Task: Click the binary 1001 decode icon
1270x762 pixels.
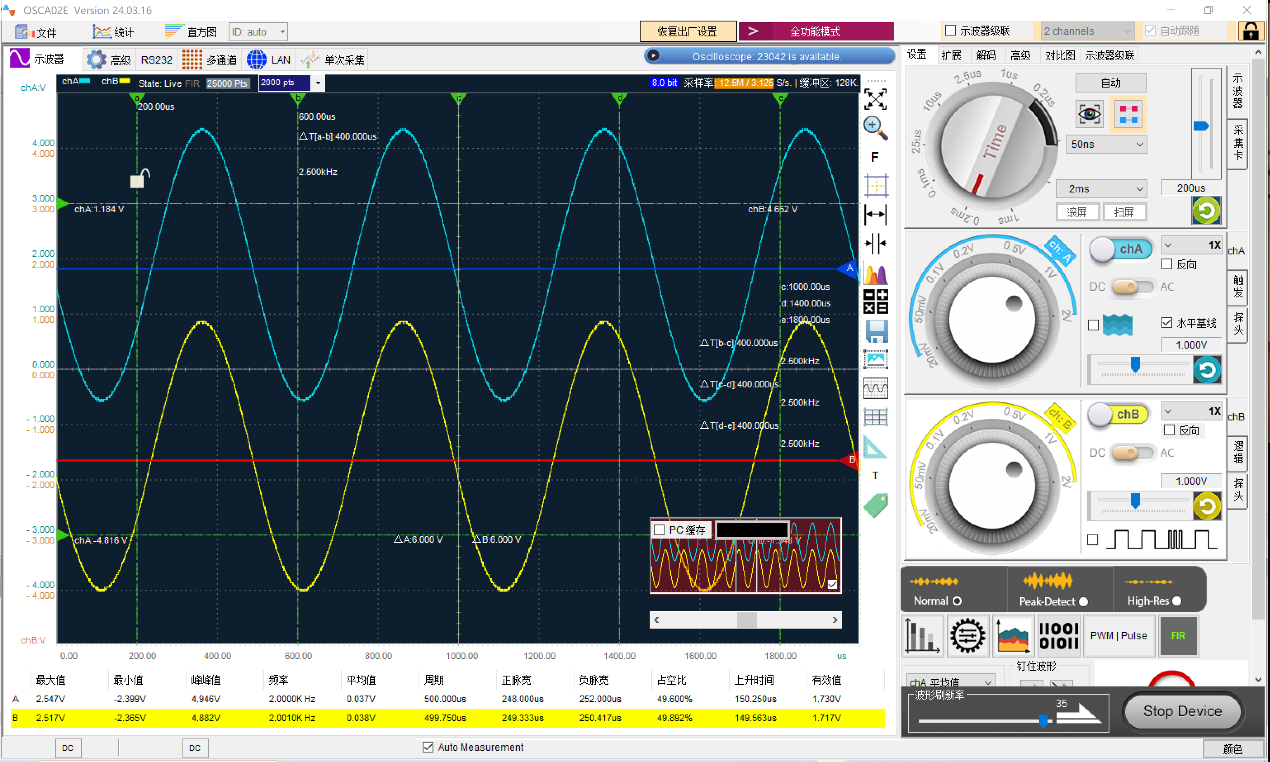Action: 1058,635
